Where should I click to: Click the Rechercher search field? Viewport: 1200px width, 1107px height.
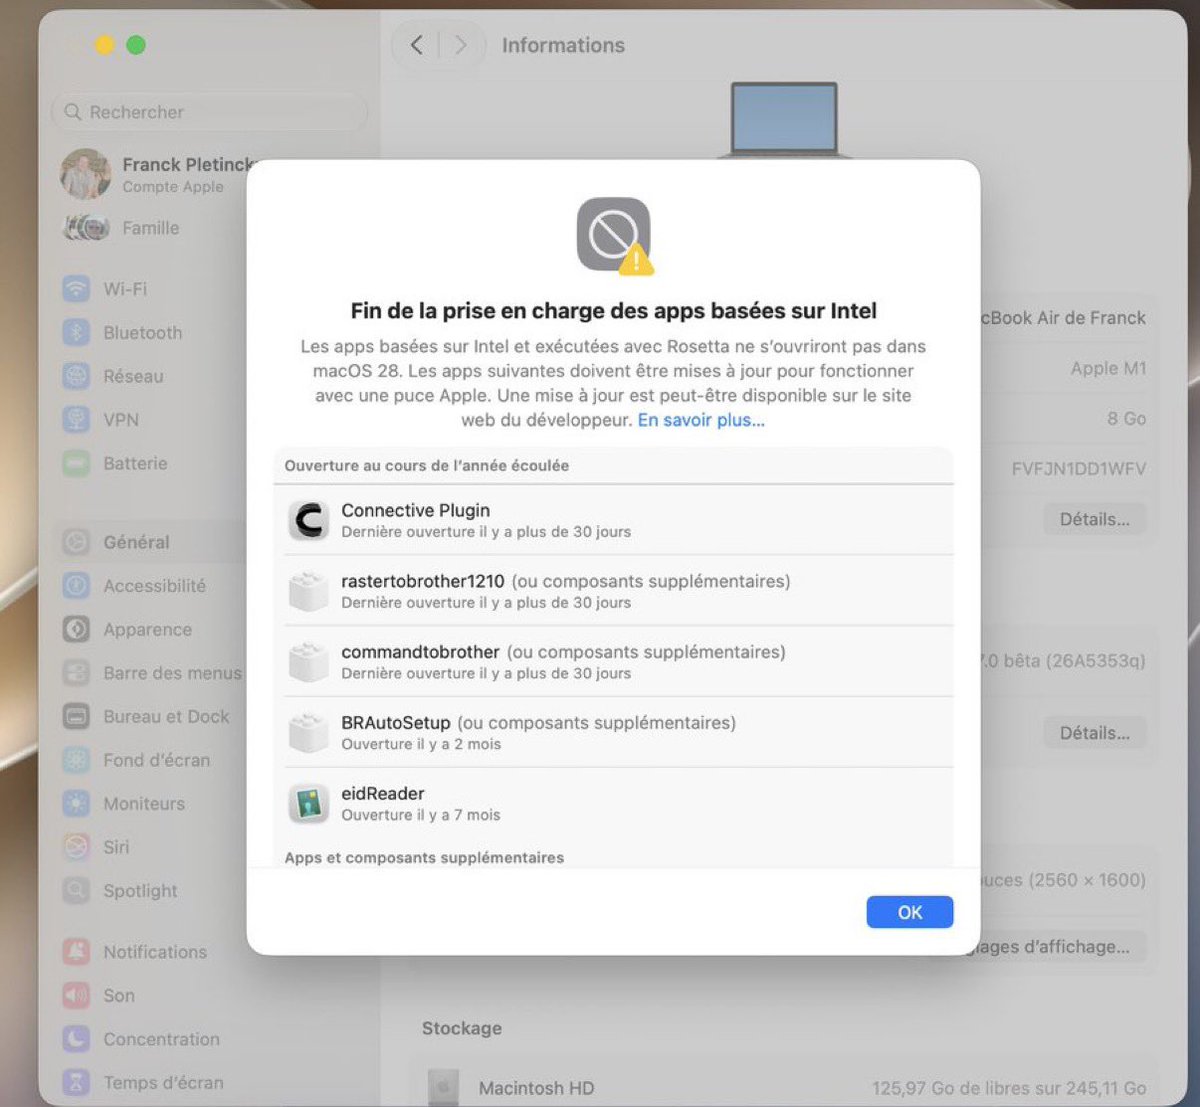coord(210,112)
